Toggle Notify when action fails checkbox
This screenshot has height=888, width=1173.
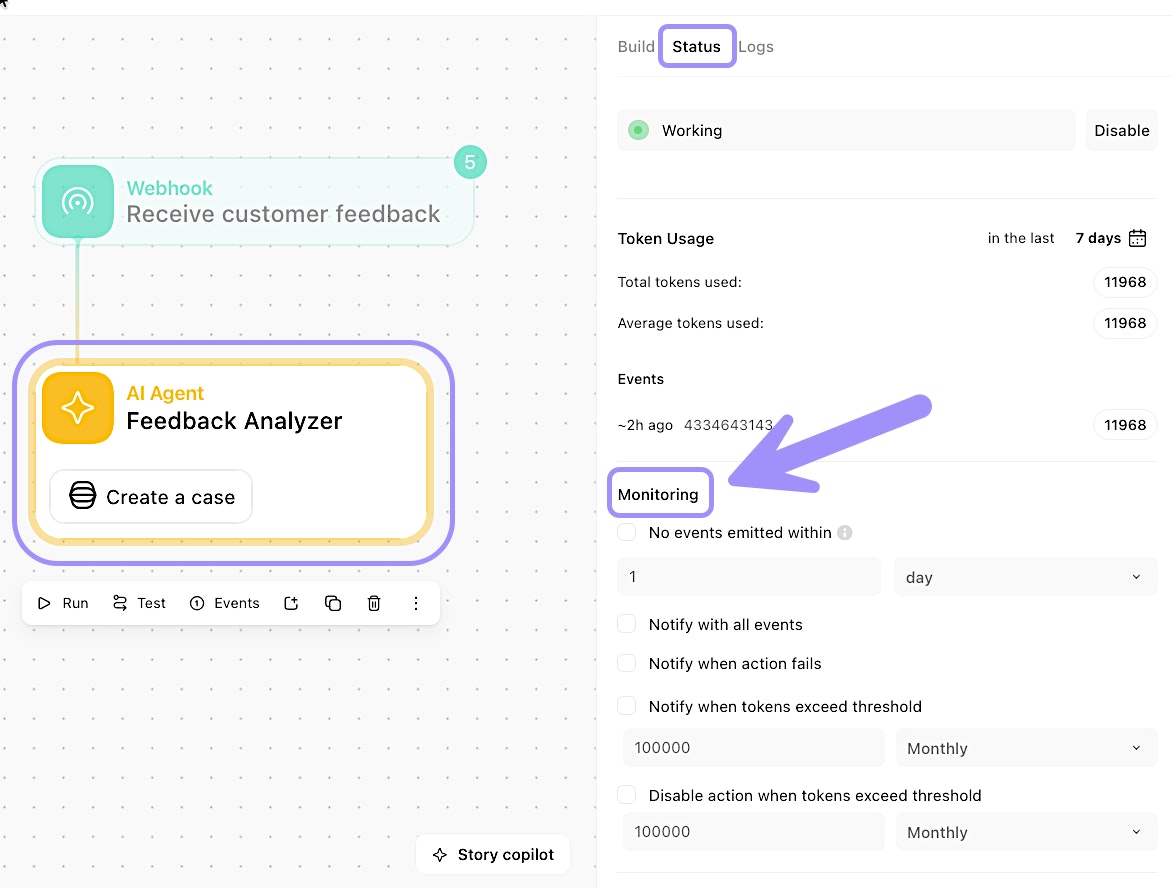[627, 663]
